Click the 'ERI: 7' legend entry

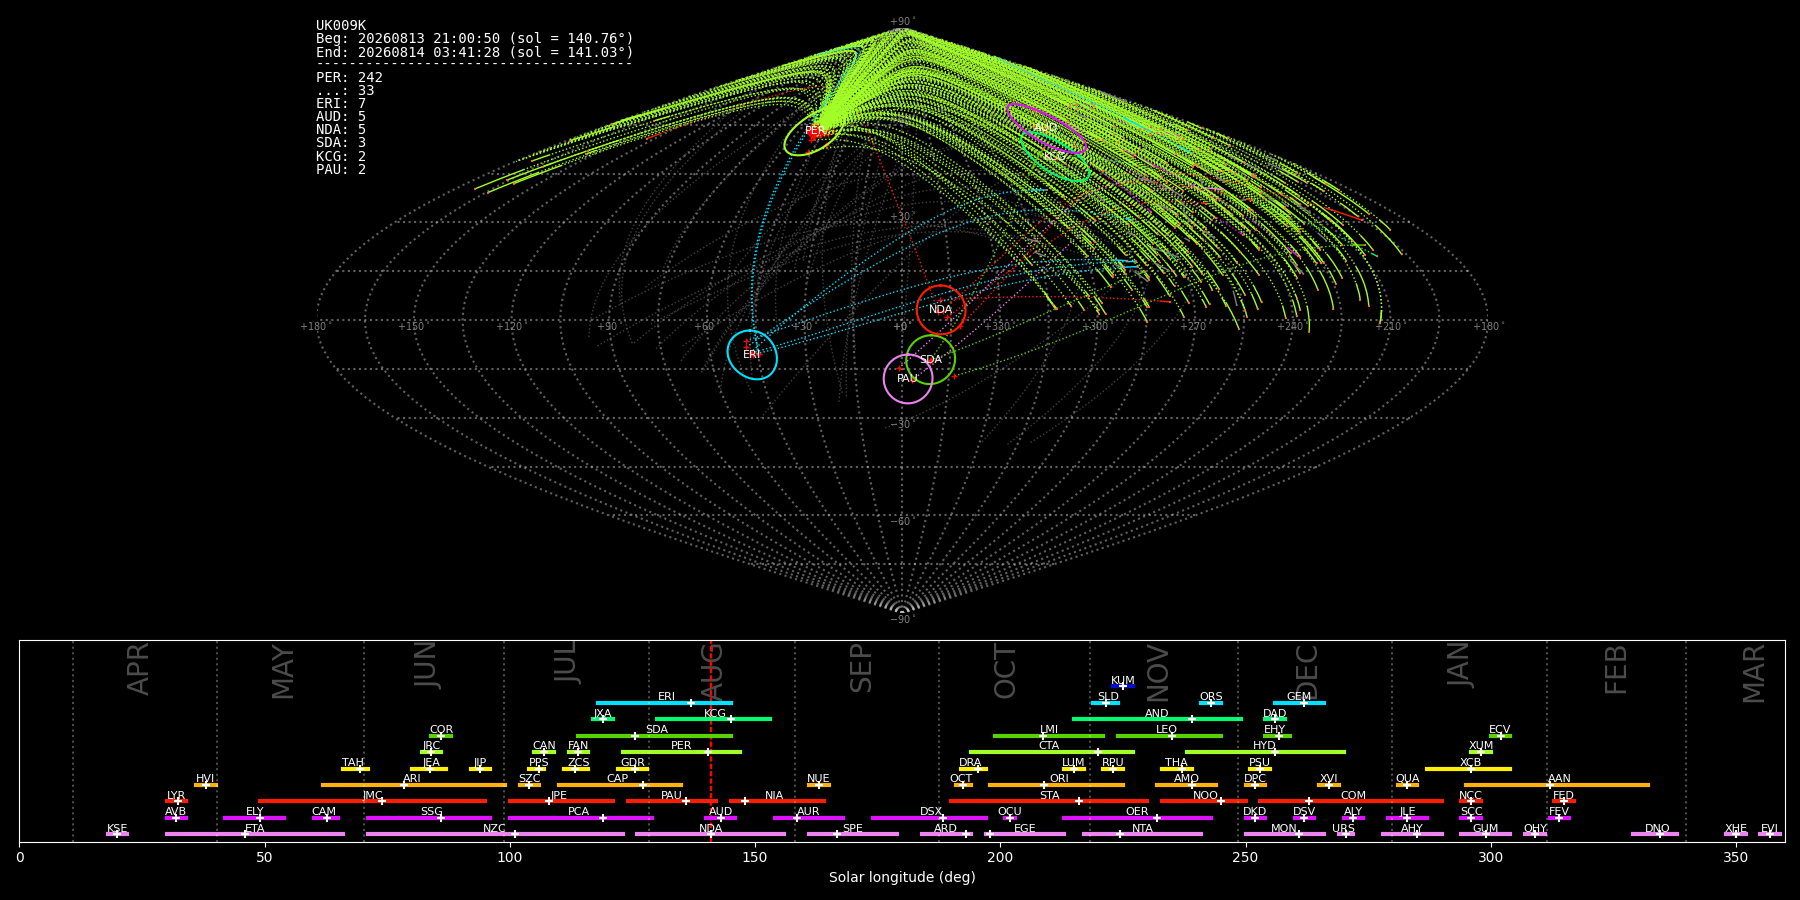pos(341,104)
